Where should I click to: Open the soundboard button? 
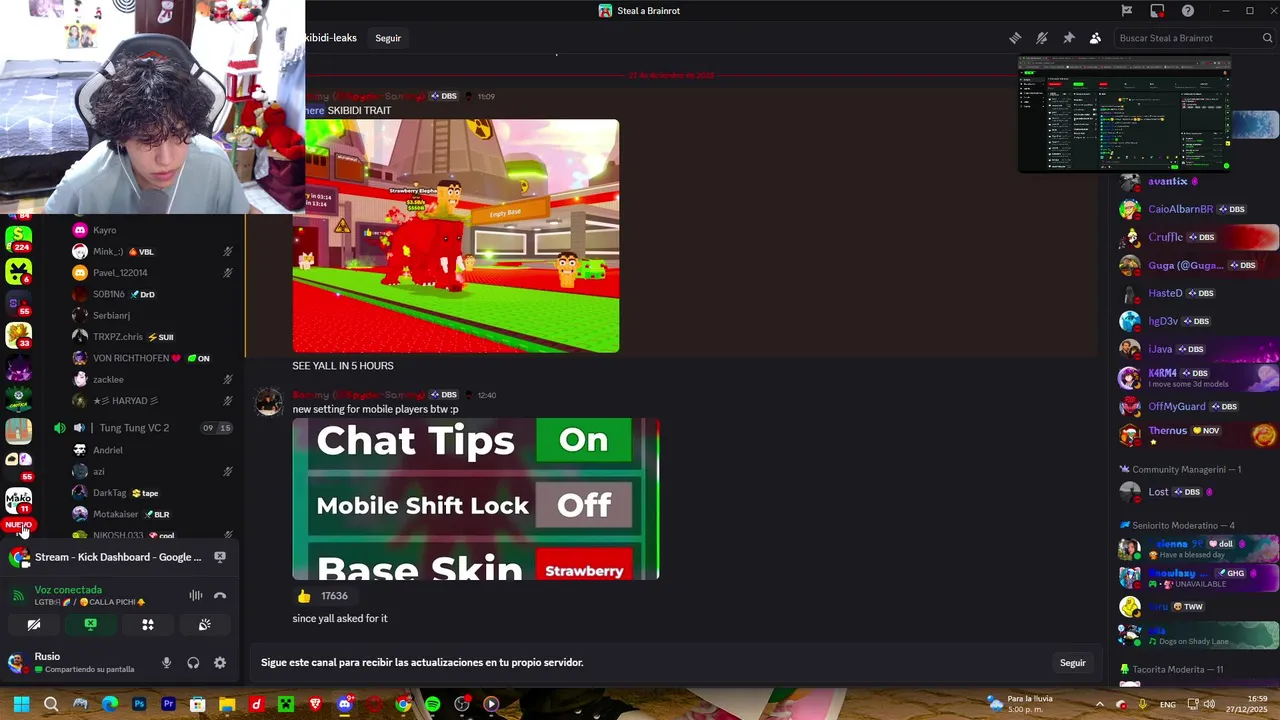[x=205, y=624]
